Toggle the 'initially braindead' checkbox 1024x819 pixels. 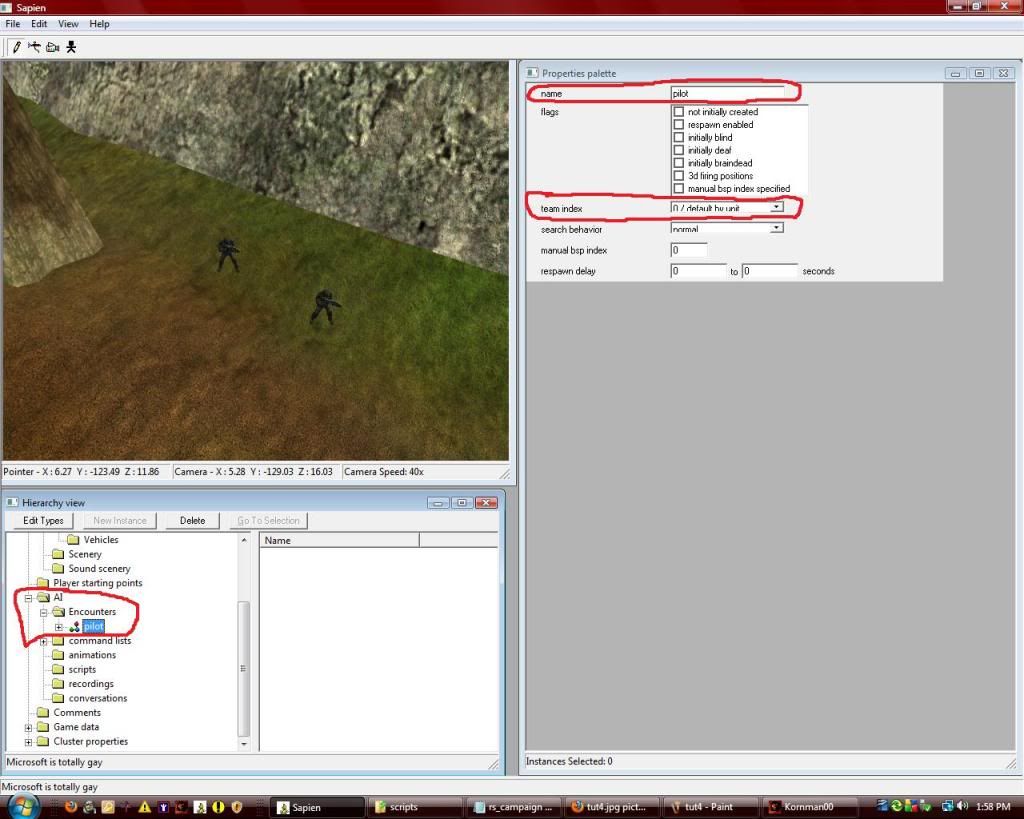click(679, 163)
